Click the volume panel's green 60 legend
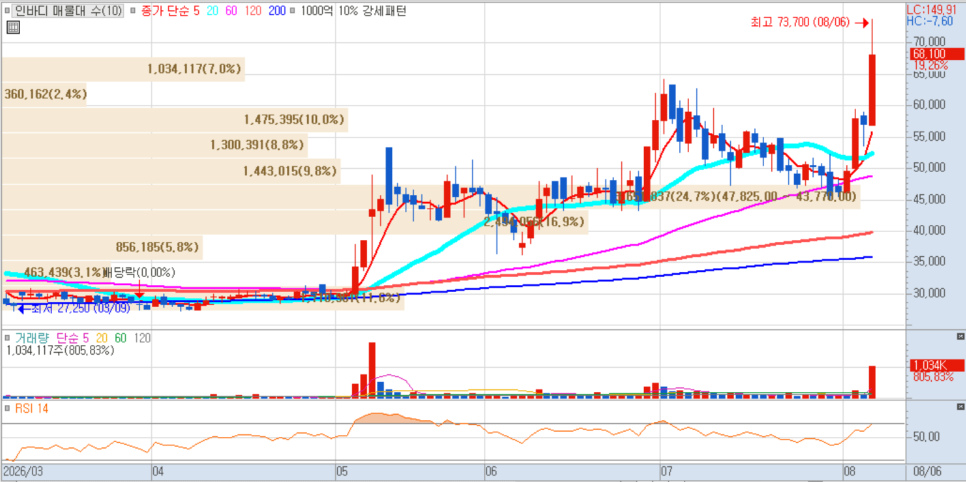 (x=121, y=338)
